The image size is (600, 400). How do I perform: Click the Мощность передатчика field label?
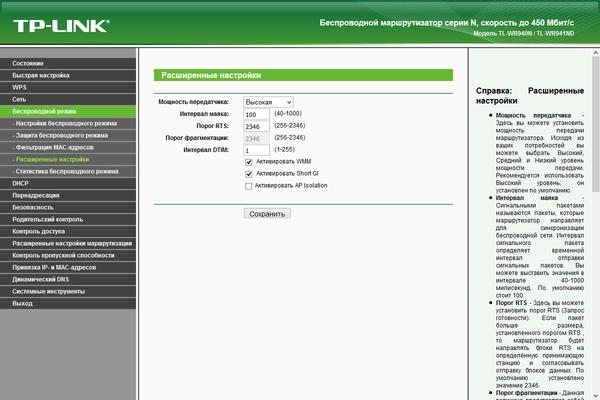(x=194, y=102)
